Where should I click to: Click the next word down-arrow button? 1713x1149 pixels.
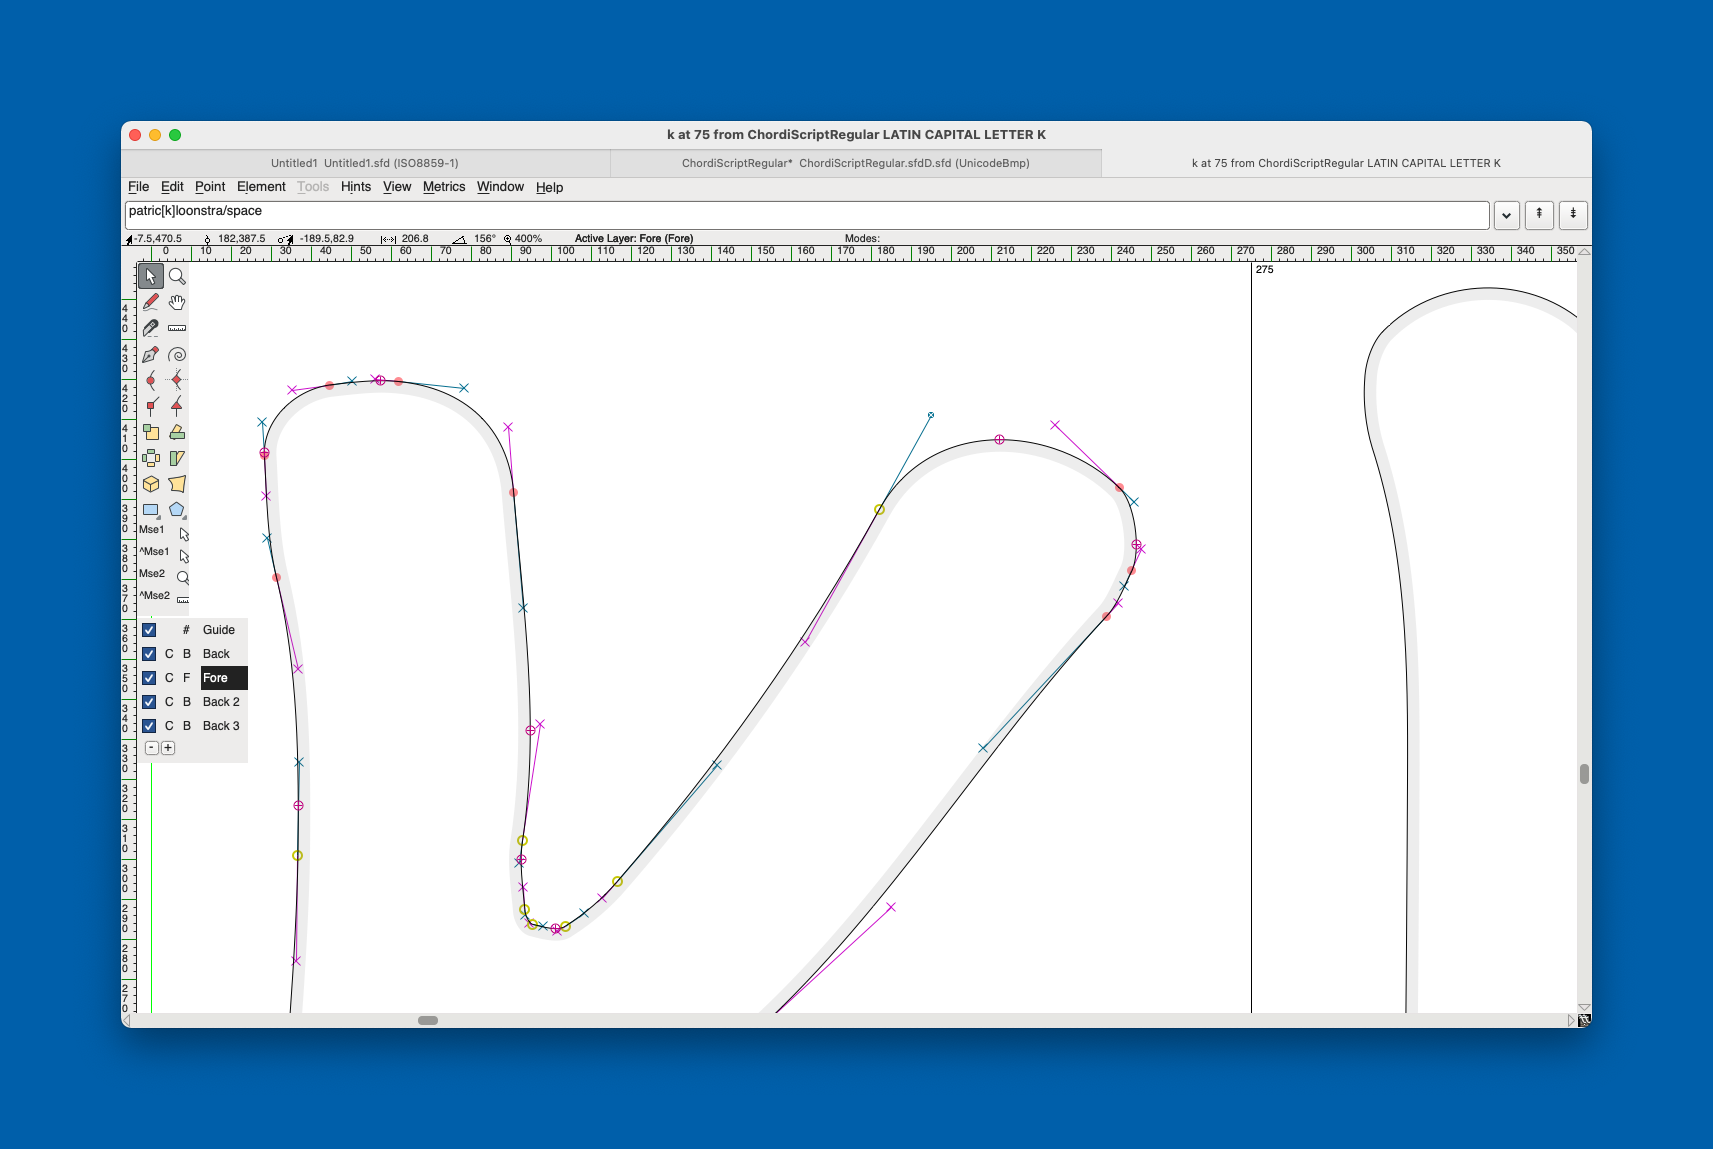pos(1573,215)
